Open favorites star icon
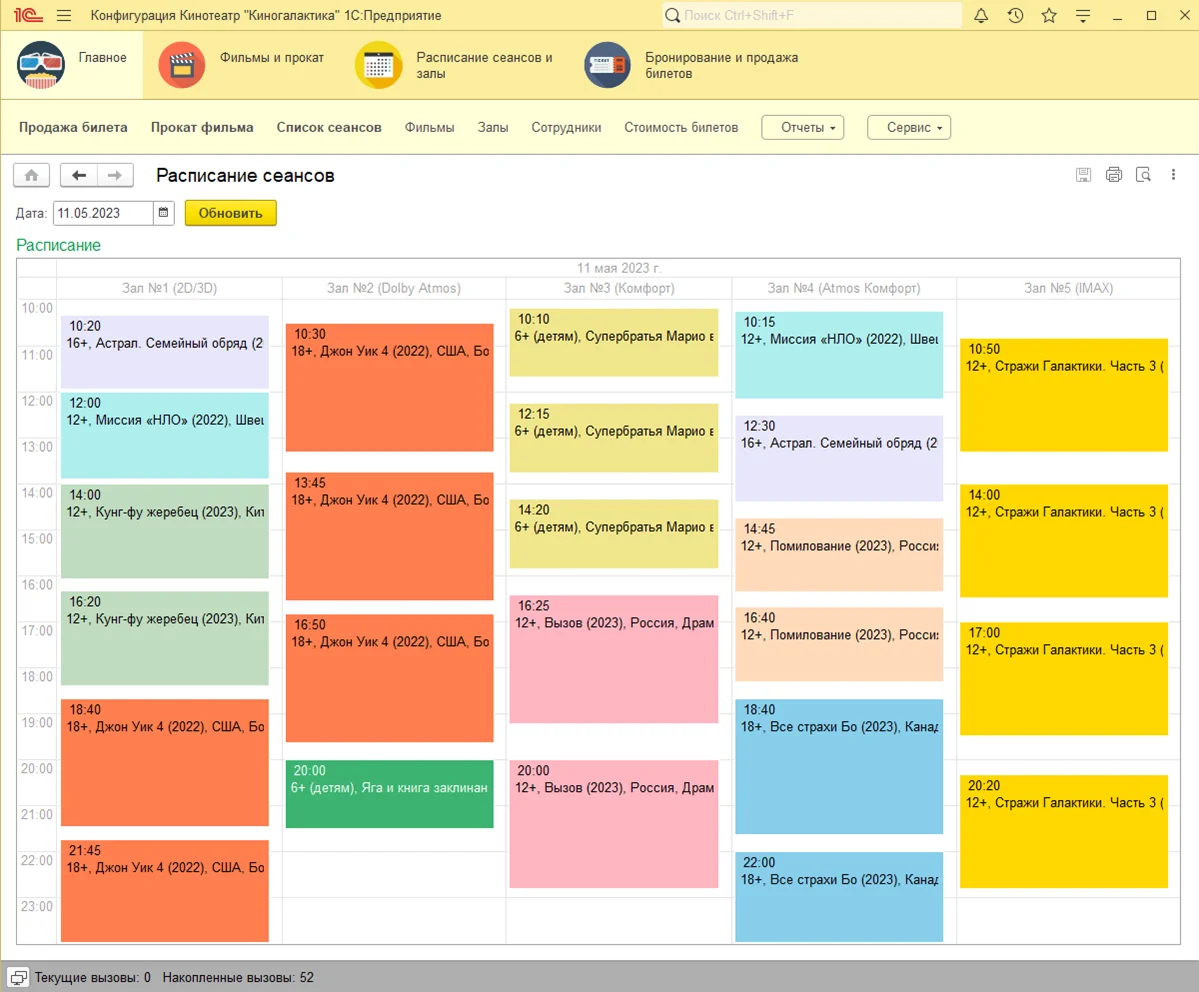Viewport: 1199px width, 992px height. click(x=1049, y=15)
